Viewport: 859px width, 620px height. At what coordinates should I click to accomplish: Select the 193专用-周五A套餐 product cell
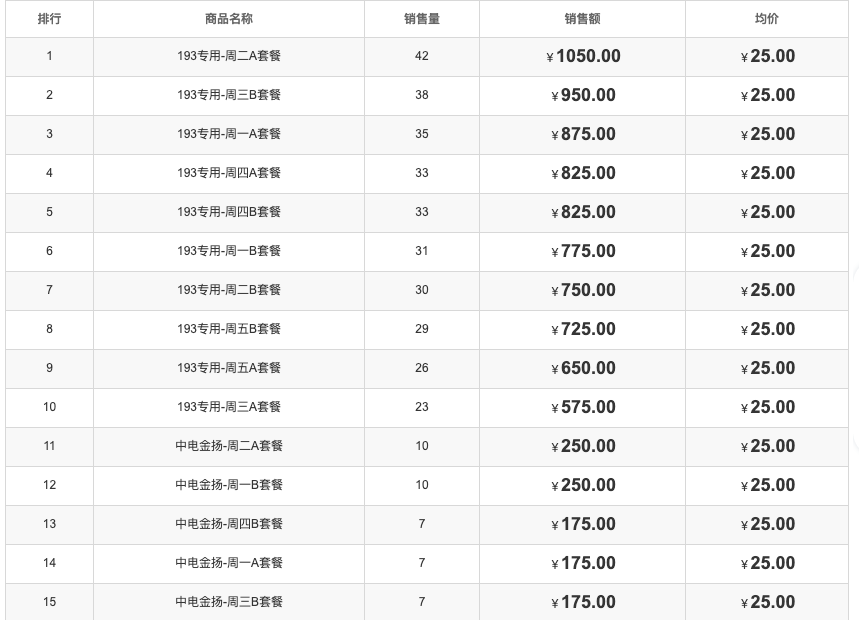click(229, 368)
